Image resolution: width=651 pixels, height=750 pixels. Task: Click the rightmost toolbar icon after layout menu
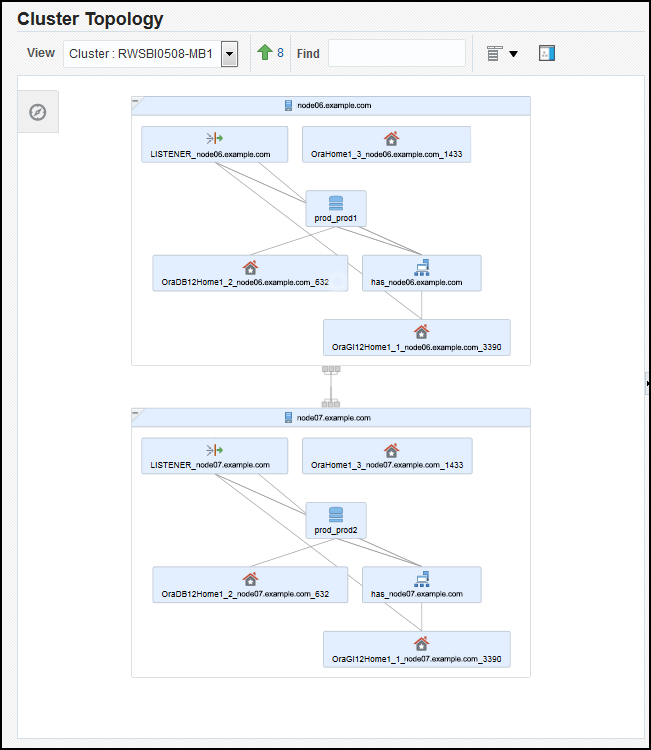pos(546,54)
